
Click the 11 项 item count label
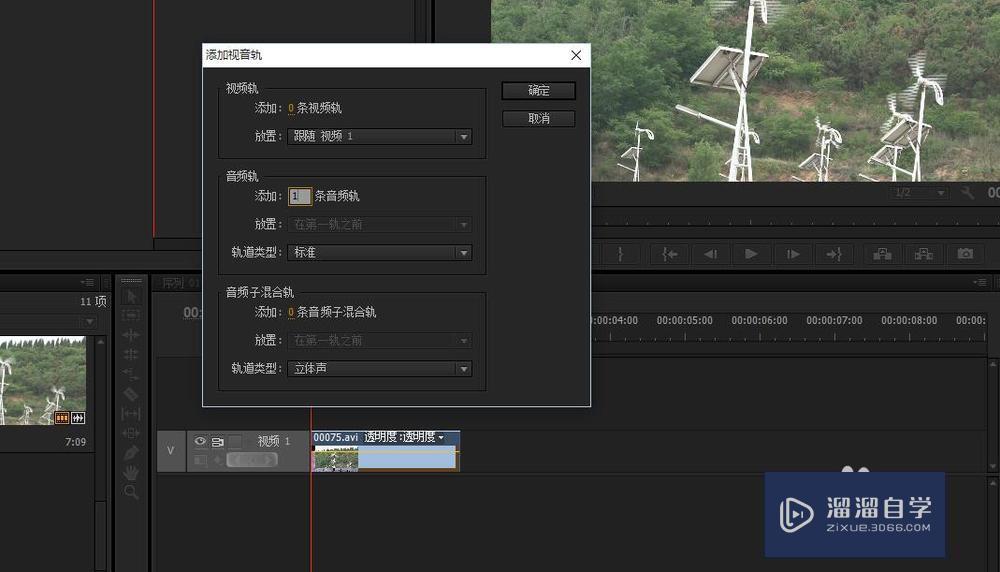(93, 301)
